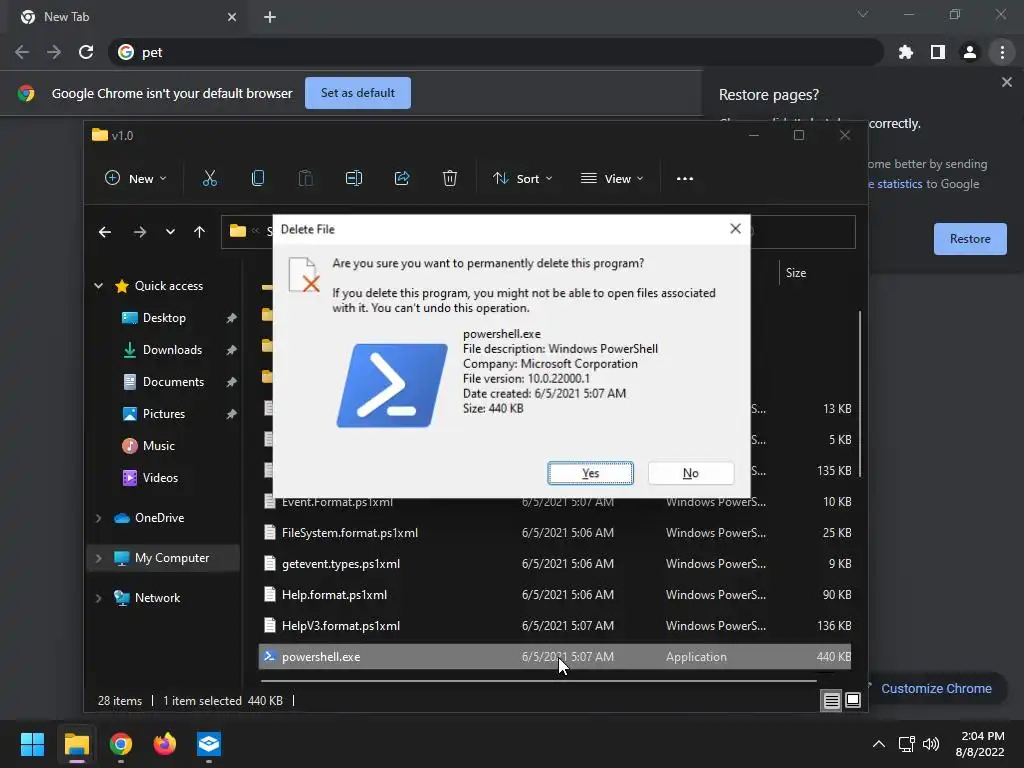Open Chrome three-dot menu
Screen dimensions: 1024x768
point(1002,52)
